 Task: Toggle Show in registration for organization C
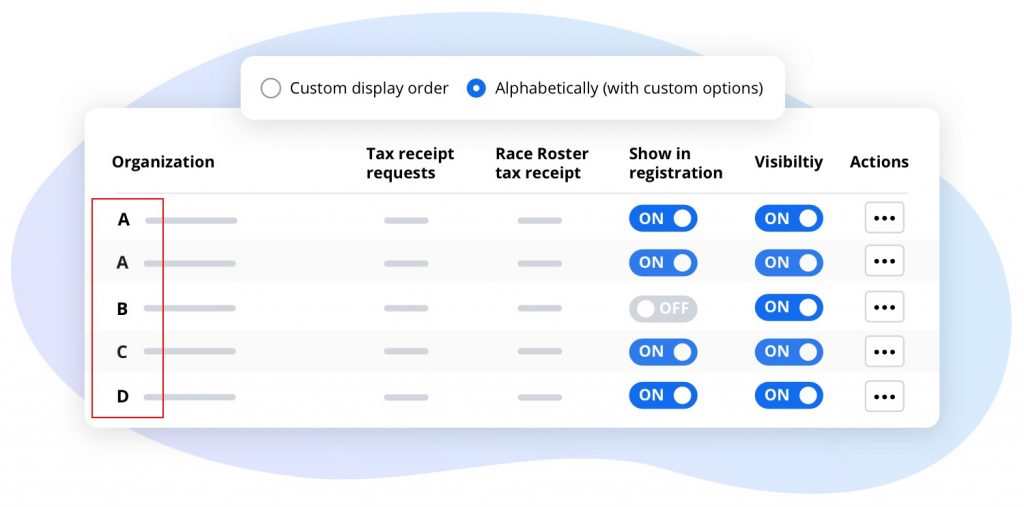coord(662,351)
